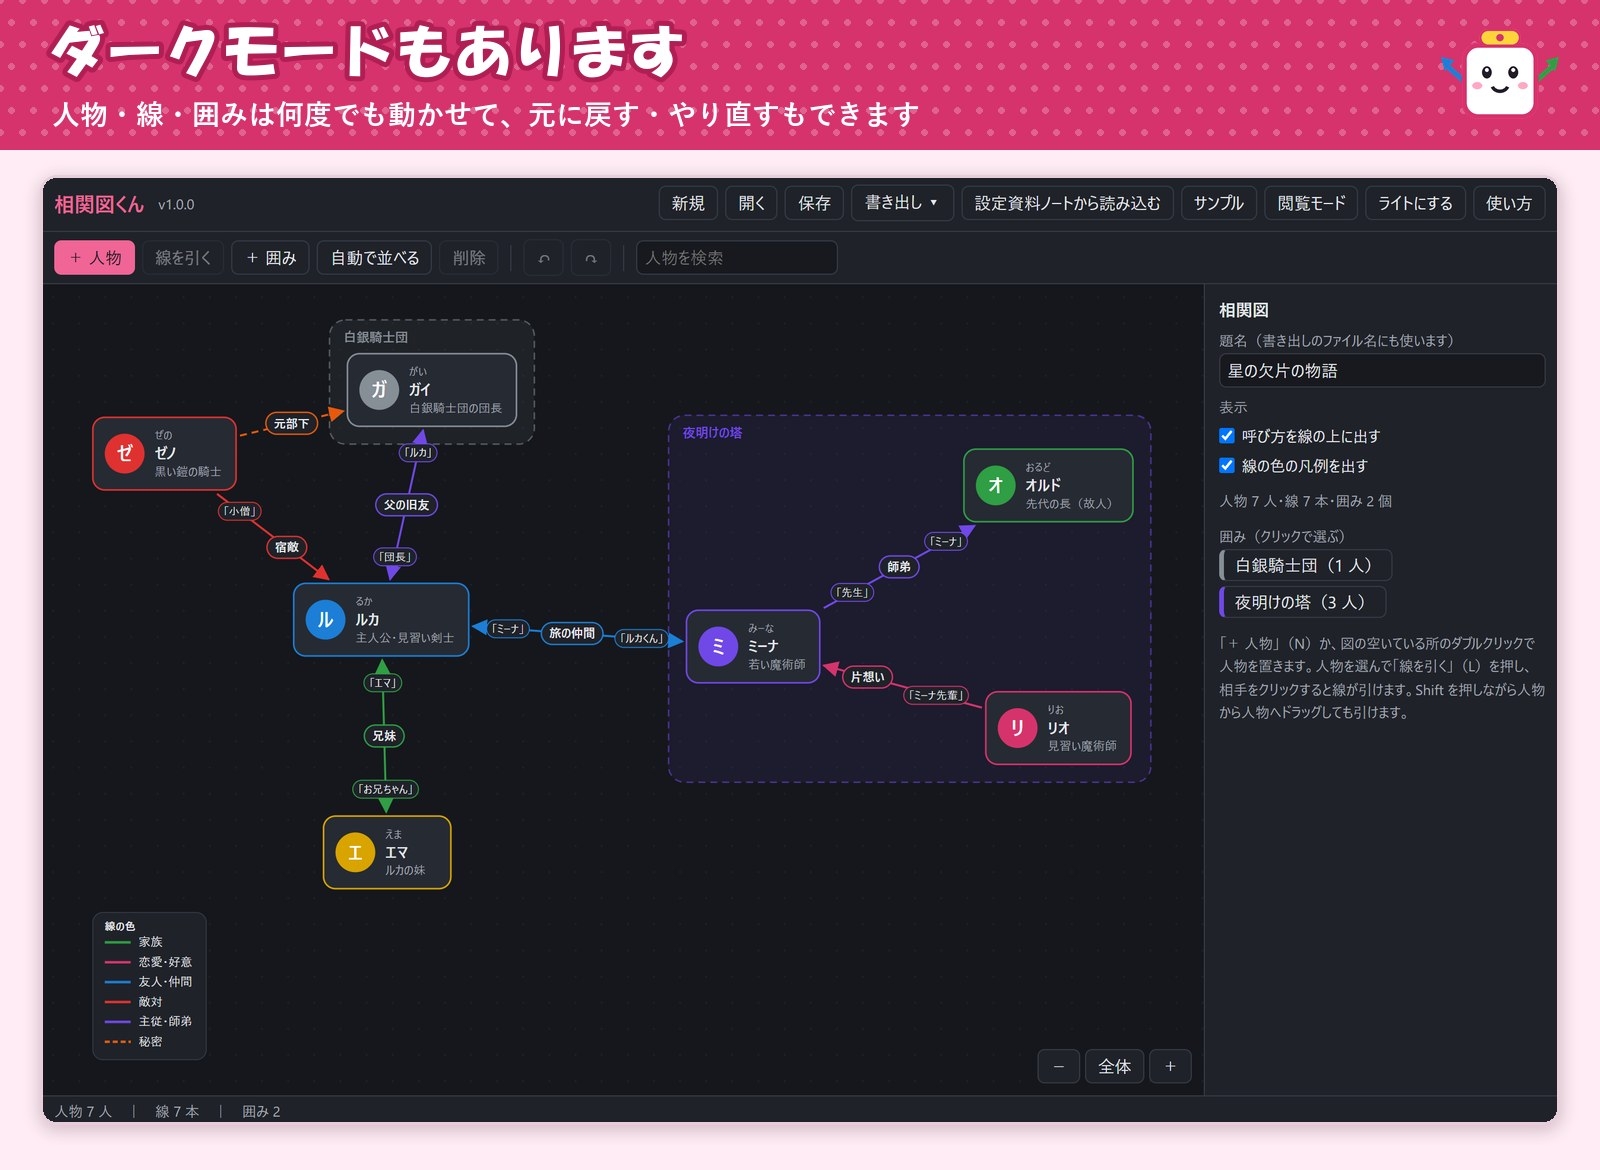Click 新規 in the top menu

(688, 203)
